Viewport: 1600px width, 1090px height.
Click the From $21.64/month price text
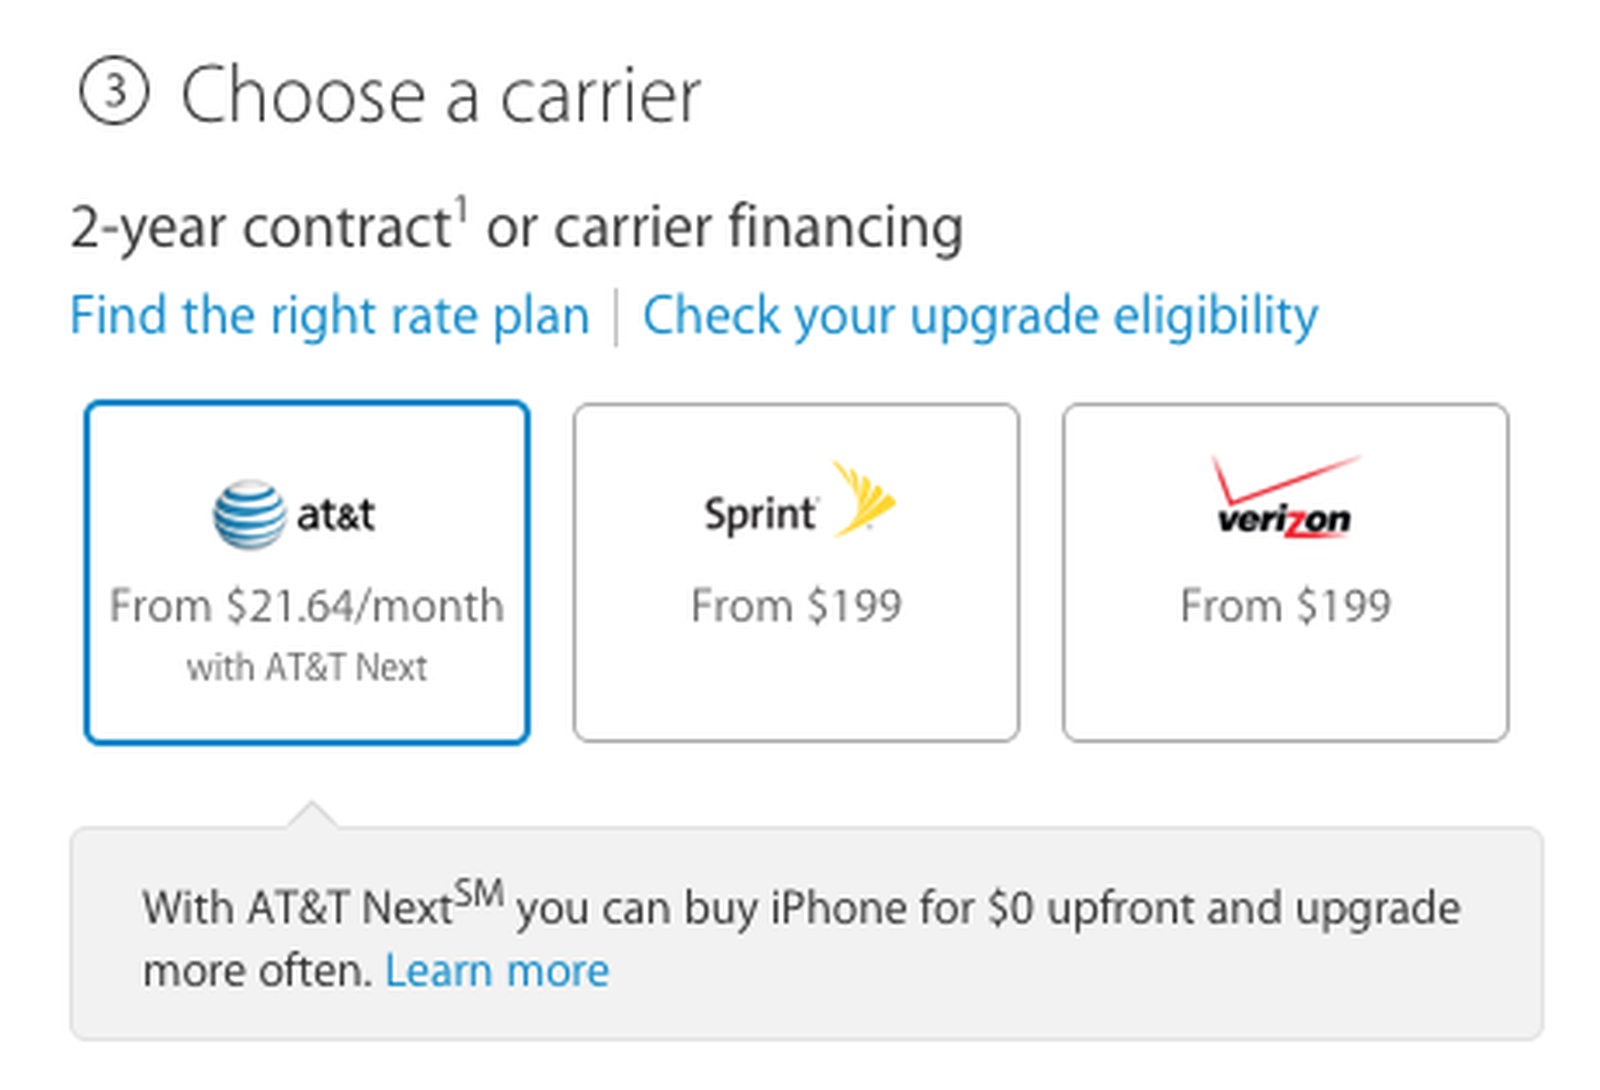tap(307, 605)
